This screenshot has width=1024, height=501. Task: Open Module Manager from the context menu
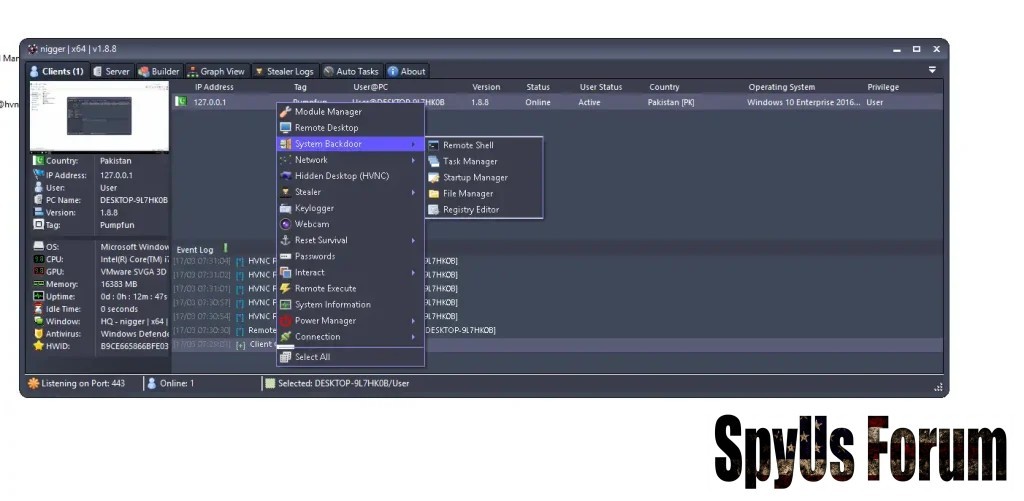tap(327, 112)
